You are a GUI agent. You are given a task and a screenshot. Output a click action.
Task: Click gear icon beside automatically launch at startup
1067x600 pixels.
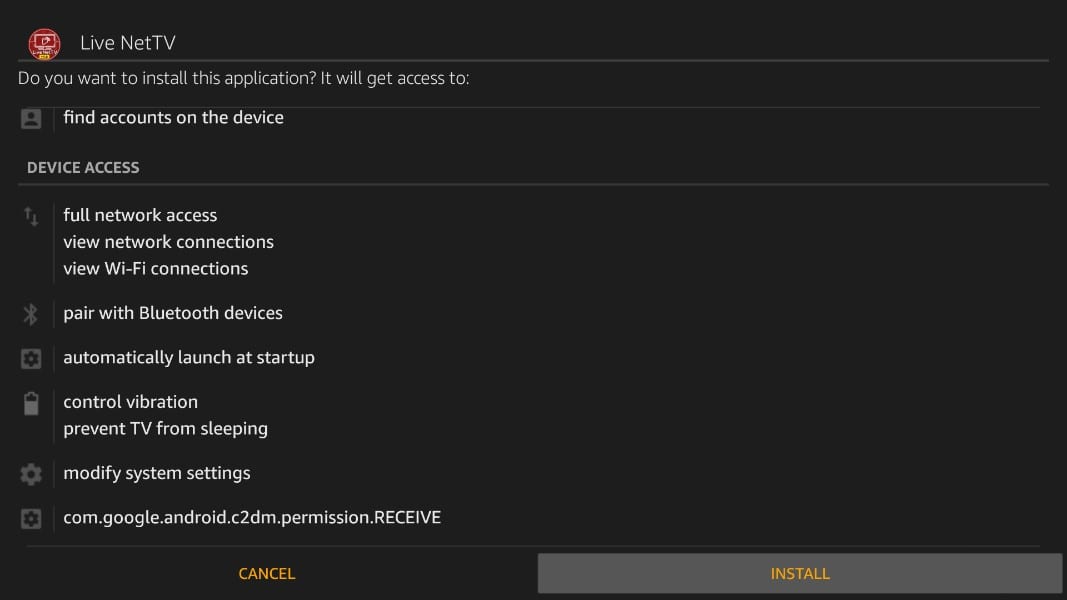tap(31, 358)
